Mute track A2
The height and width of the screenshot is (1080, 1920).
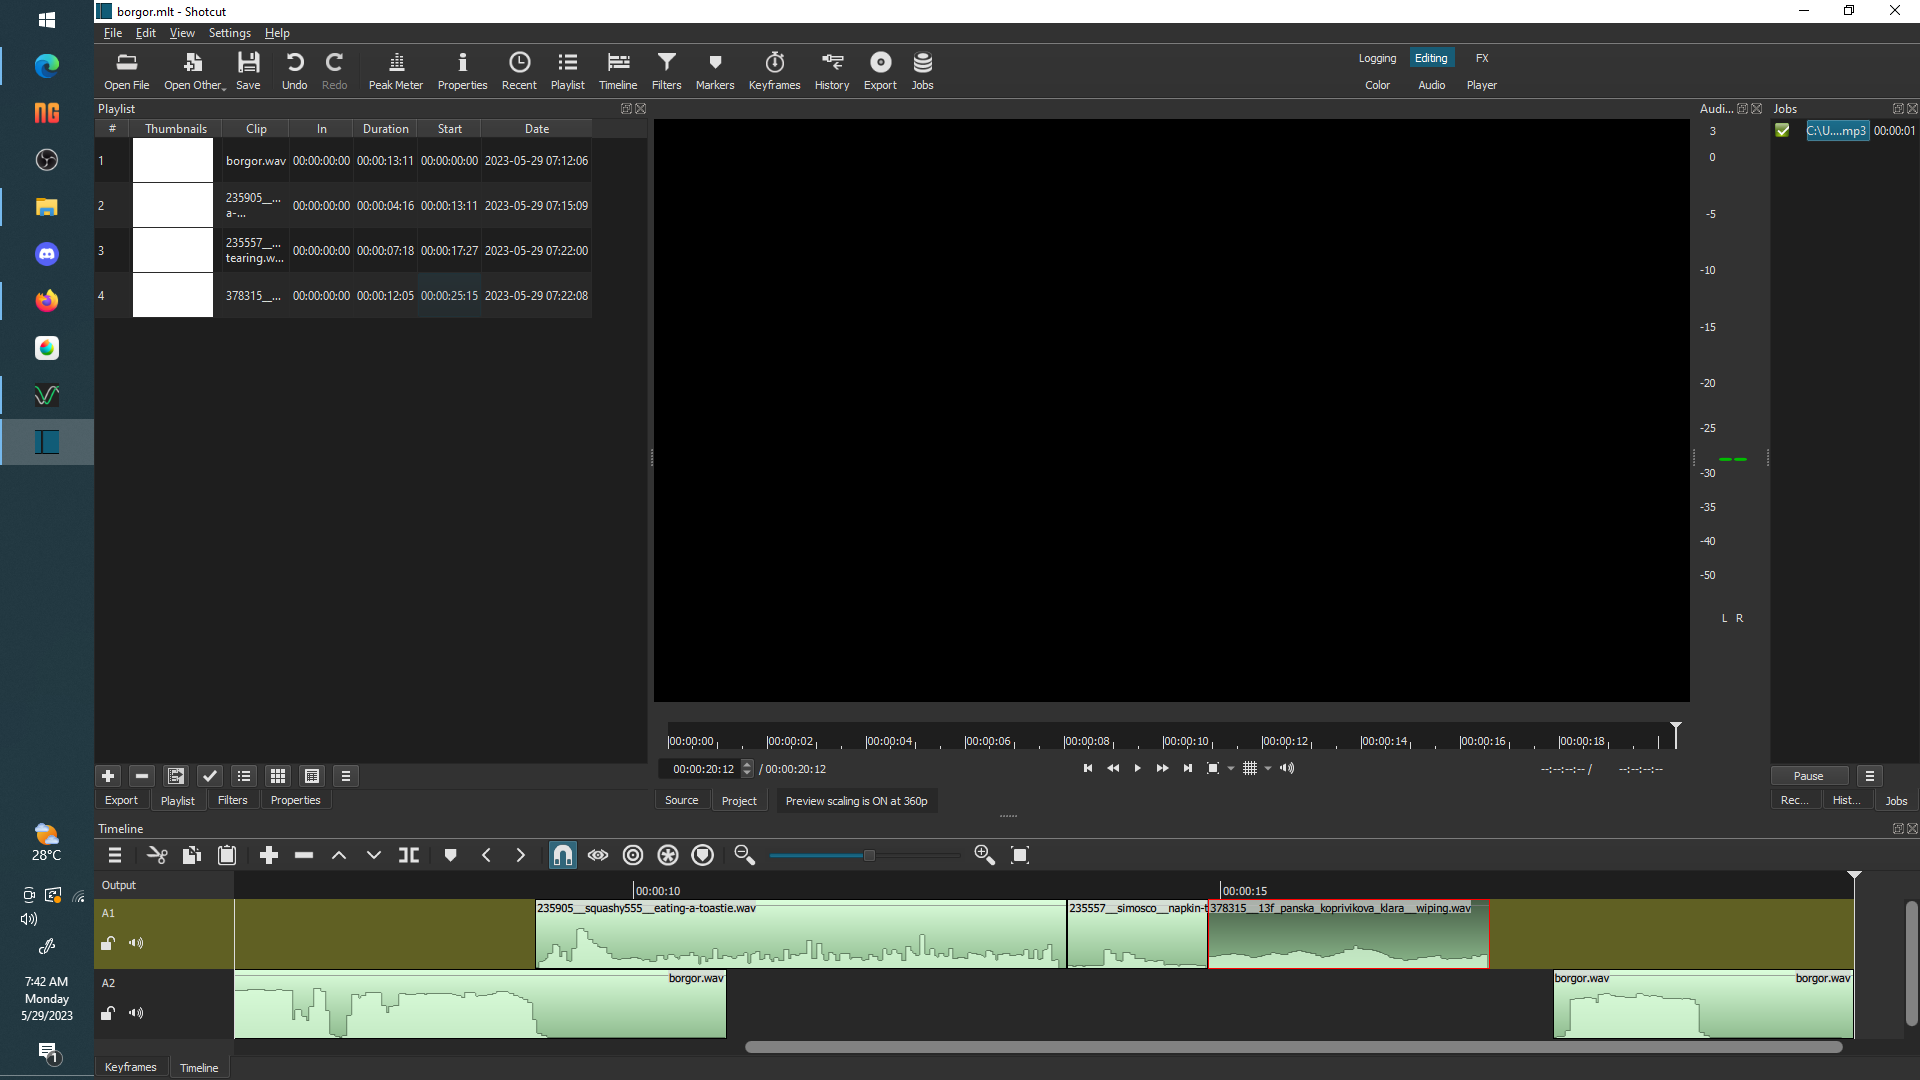point(136,1013)
